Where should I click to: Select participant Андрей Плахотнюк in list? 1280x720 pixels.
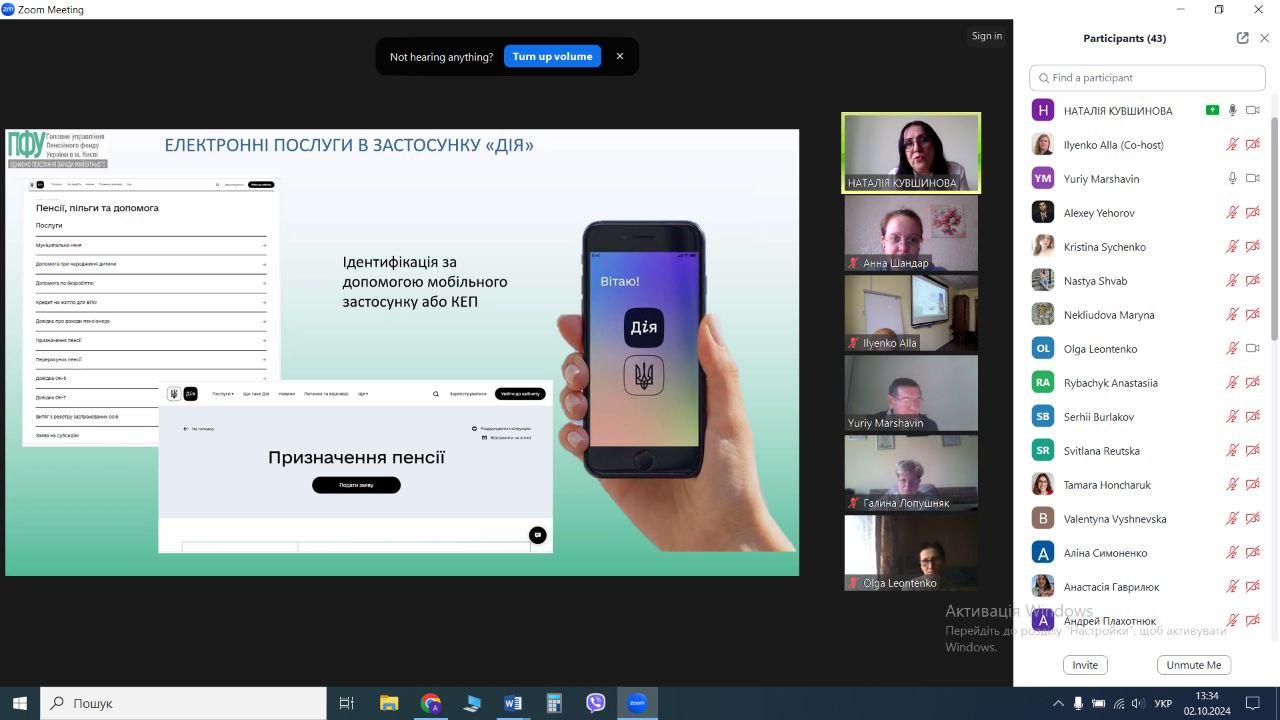1147,620
